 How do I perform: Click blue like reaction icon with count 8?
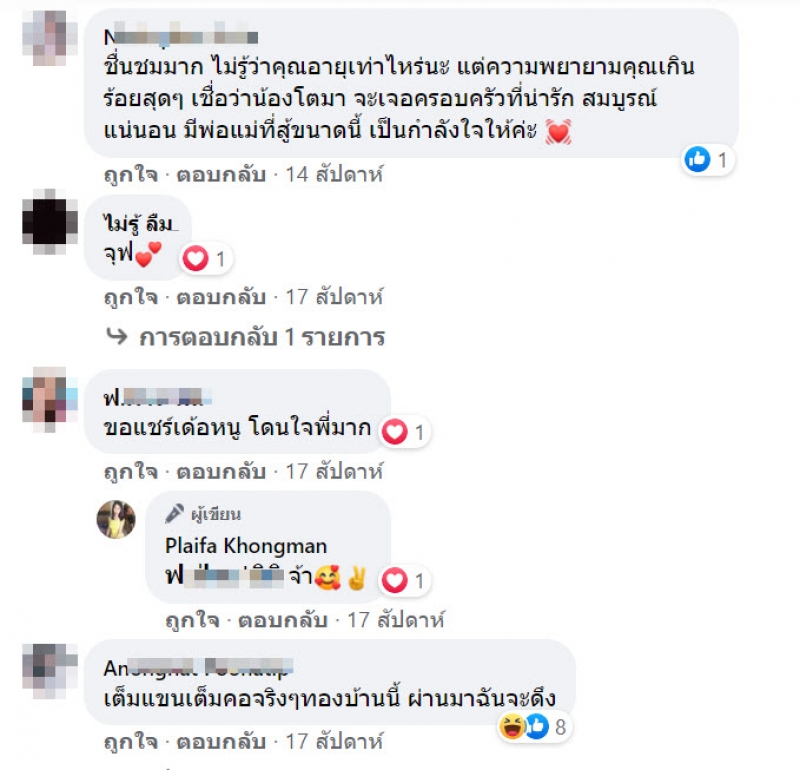coord(536,727)
